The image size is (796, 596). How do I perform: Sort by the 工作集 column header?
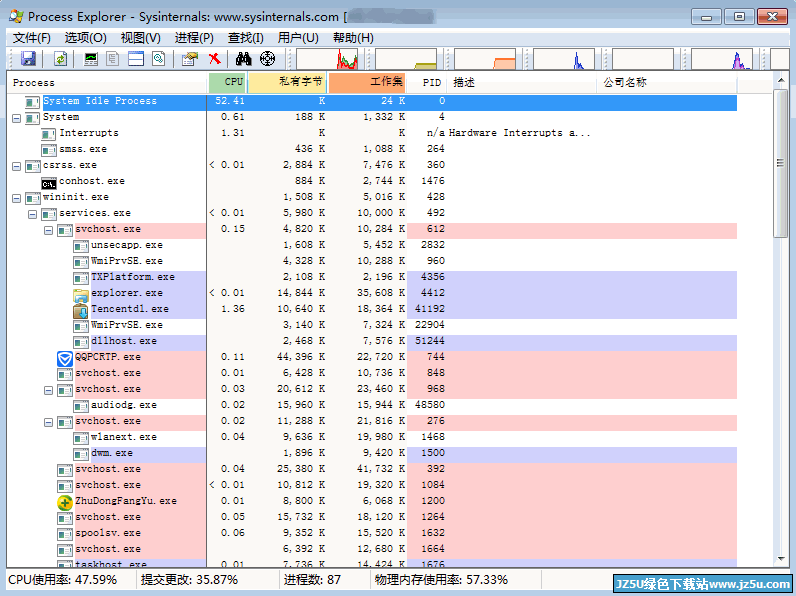[x=367, y=83]
